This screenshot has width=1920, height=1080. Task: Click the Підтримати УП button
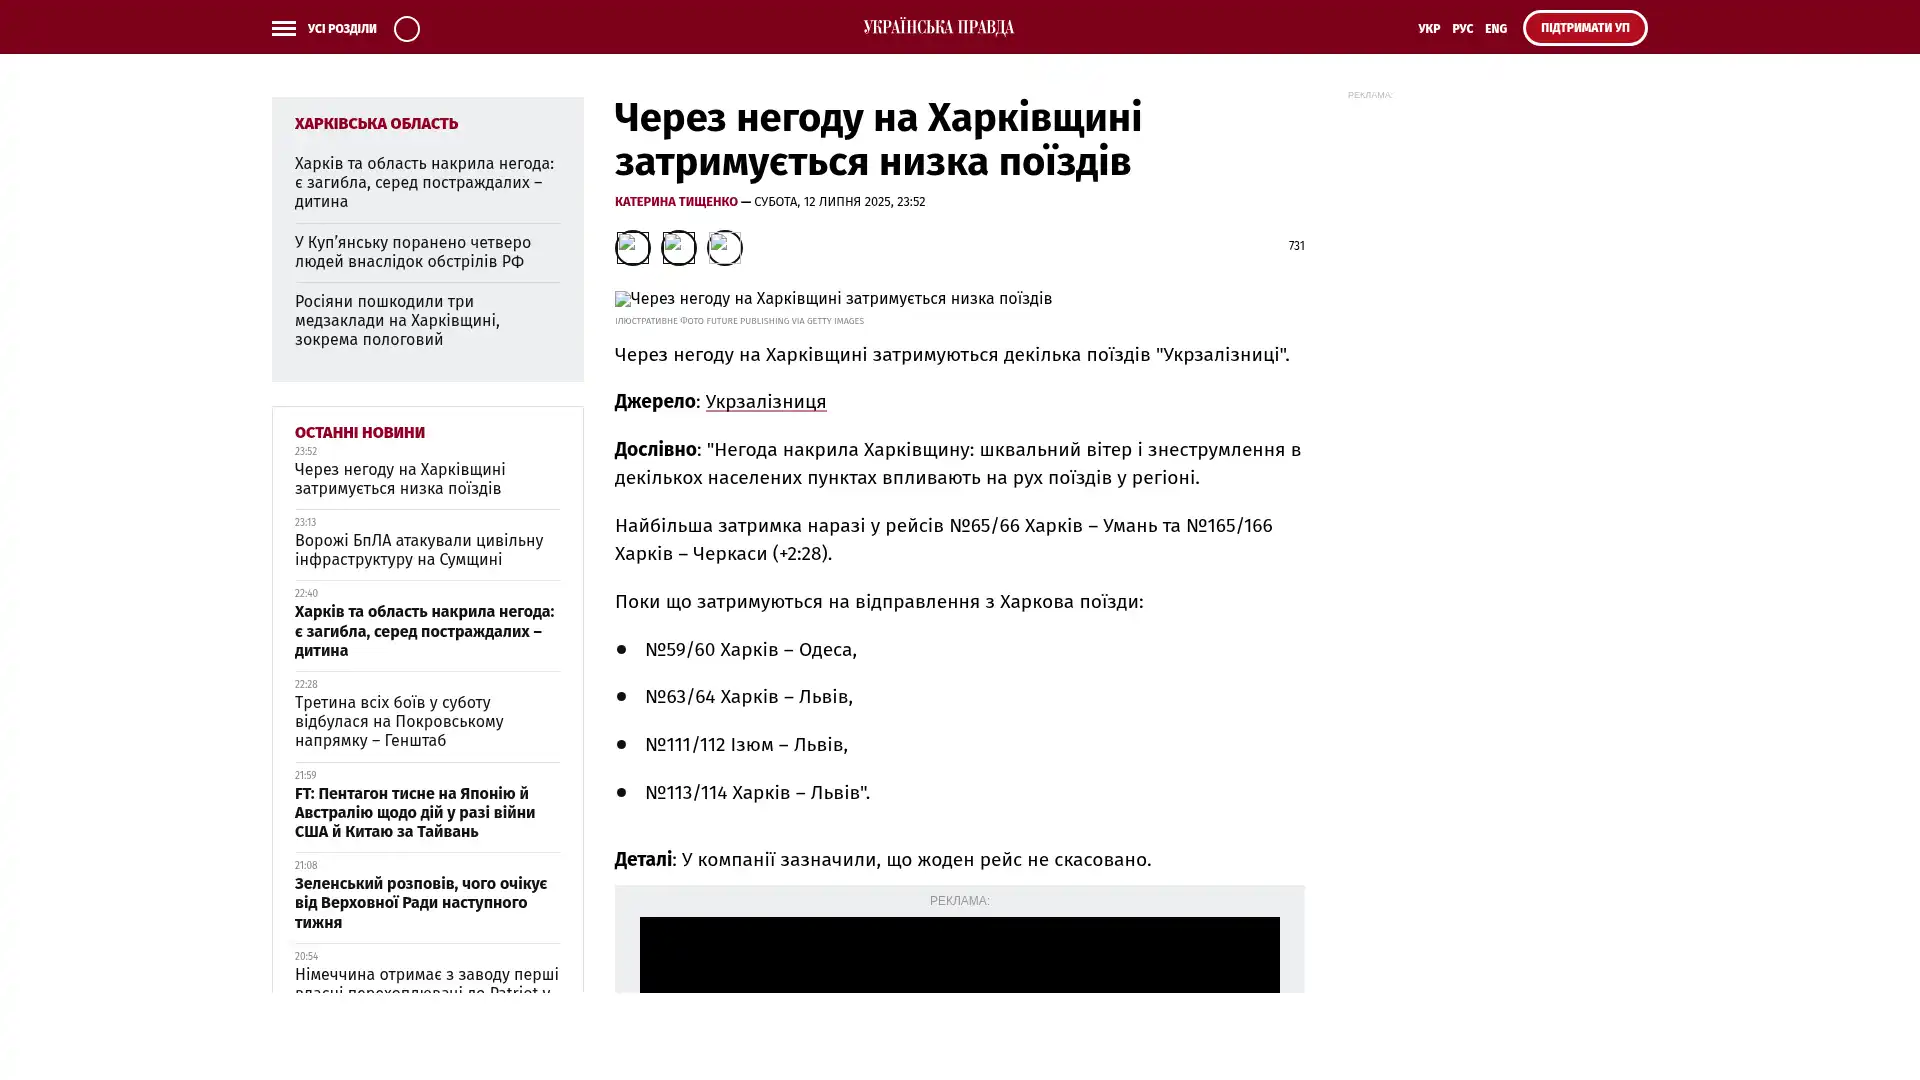click(x=1584, y=28)
